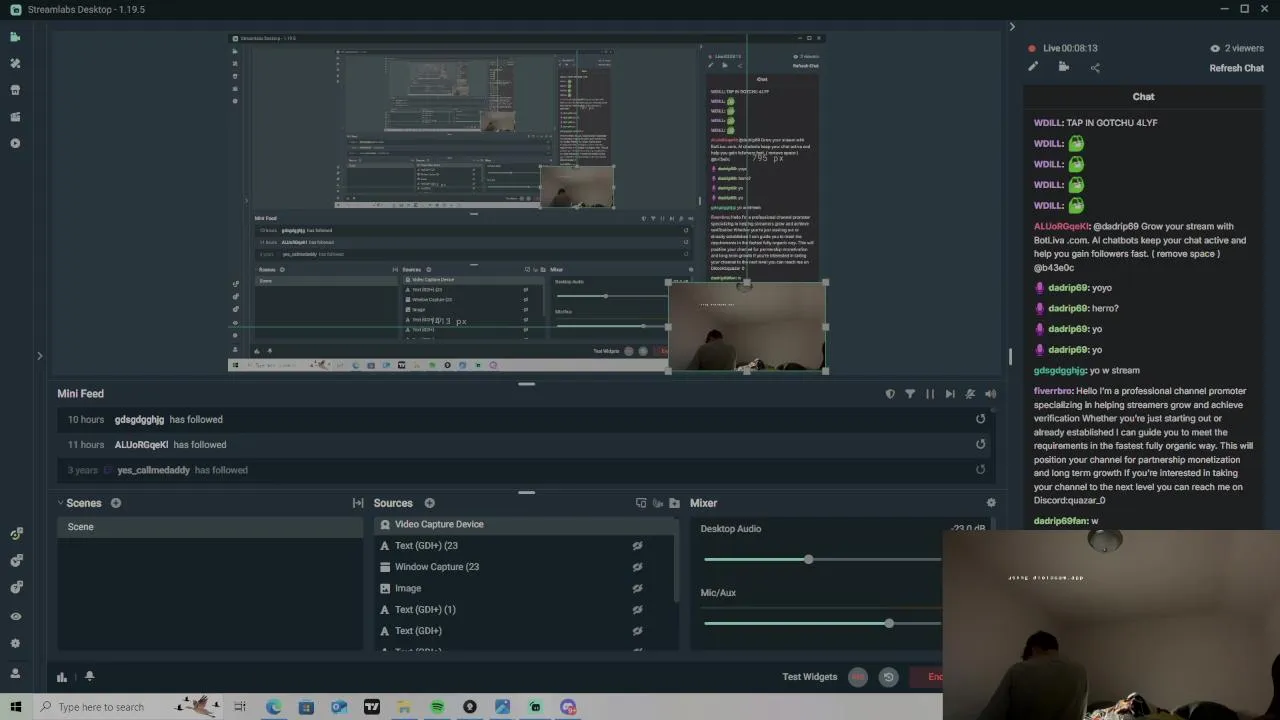Open performance stats bar chart icon
Image resolution: width=1280 pixels, height=720 pixels.
coord(62,677)
